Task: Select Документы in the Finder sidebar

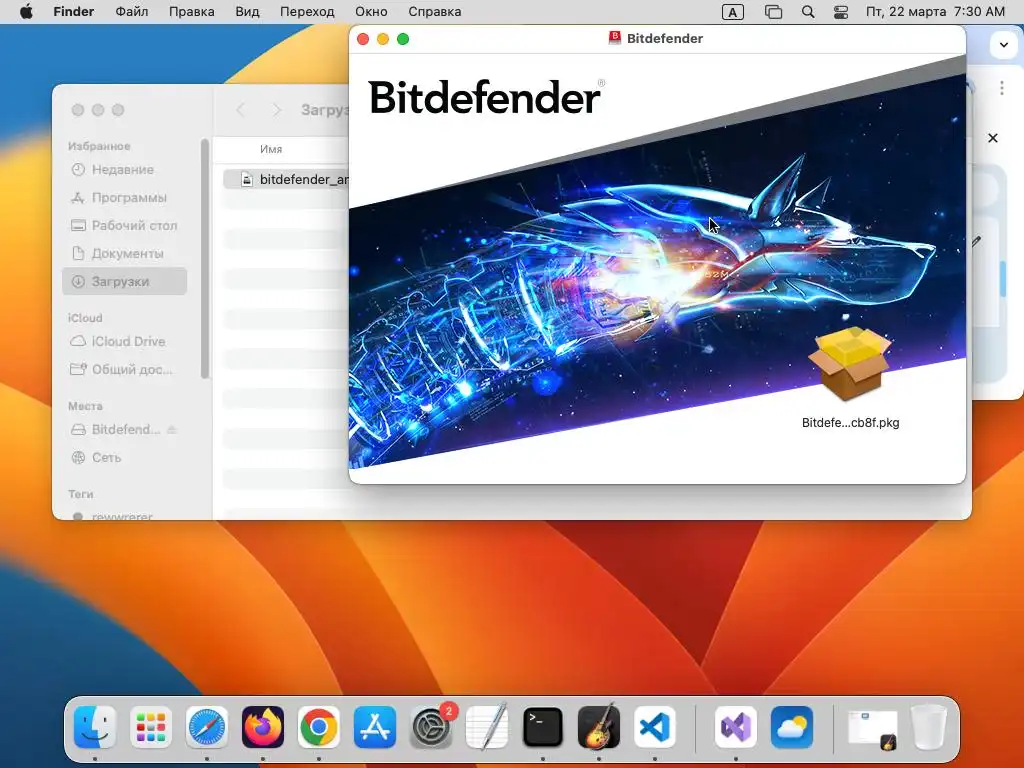Action: tap(125, 253)
